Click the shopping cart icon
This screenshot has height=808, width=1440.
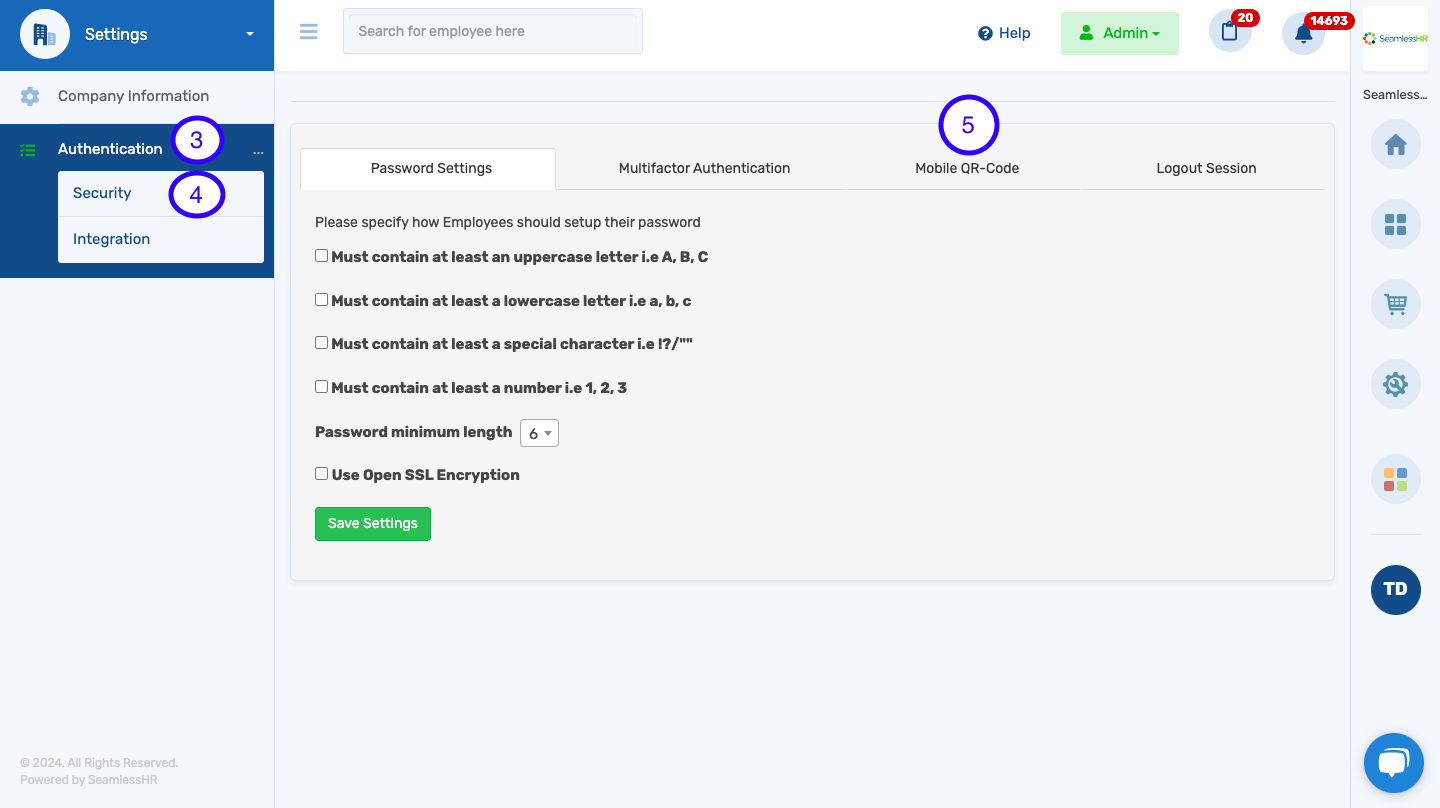[x=1395, y=304]
